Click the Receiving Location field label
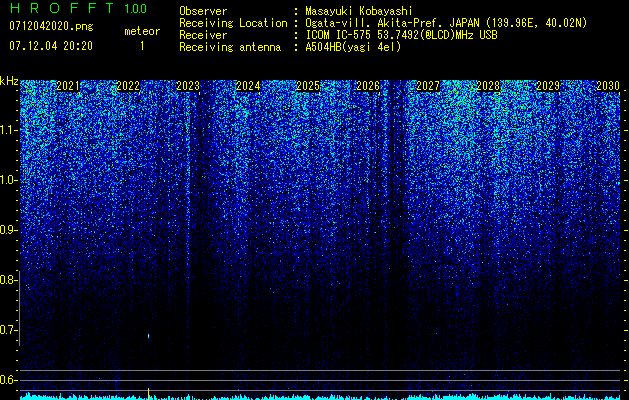This screenshot has width=629, height=400. point(233,23)
